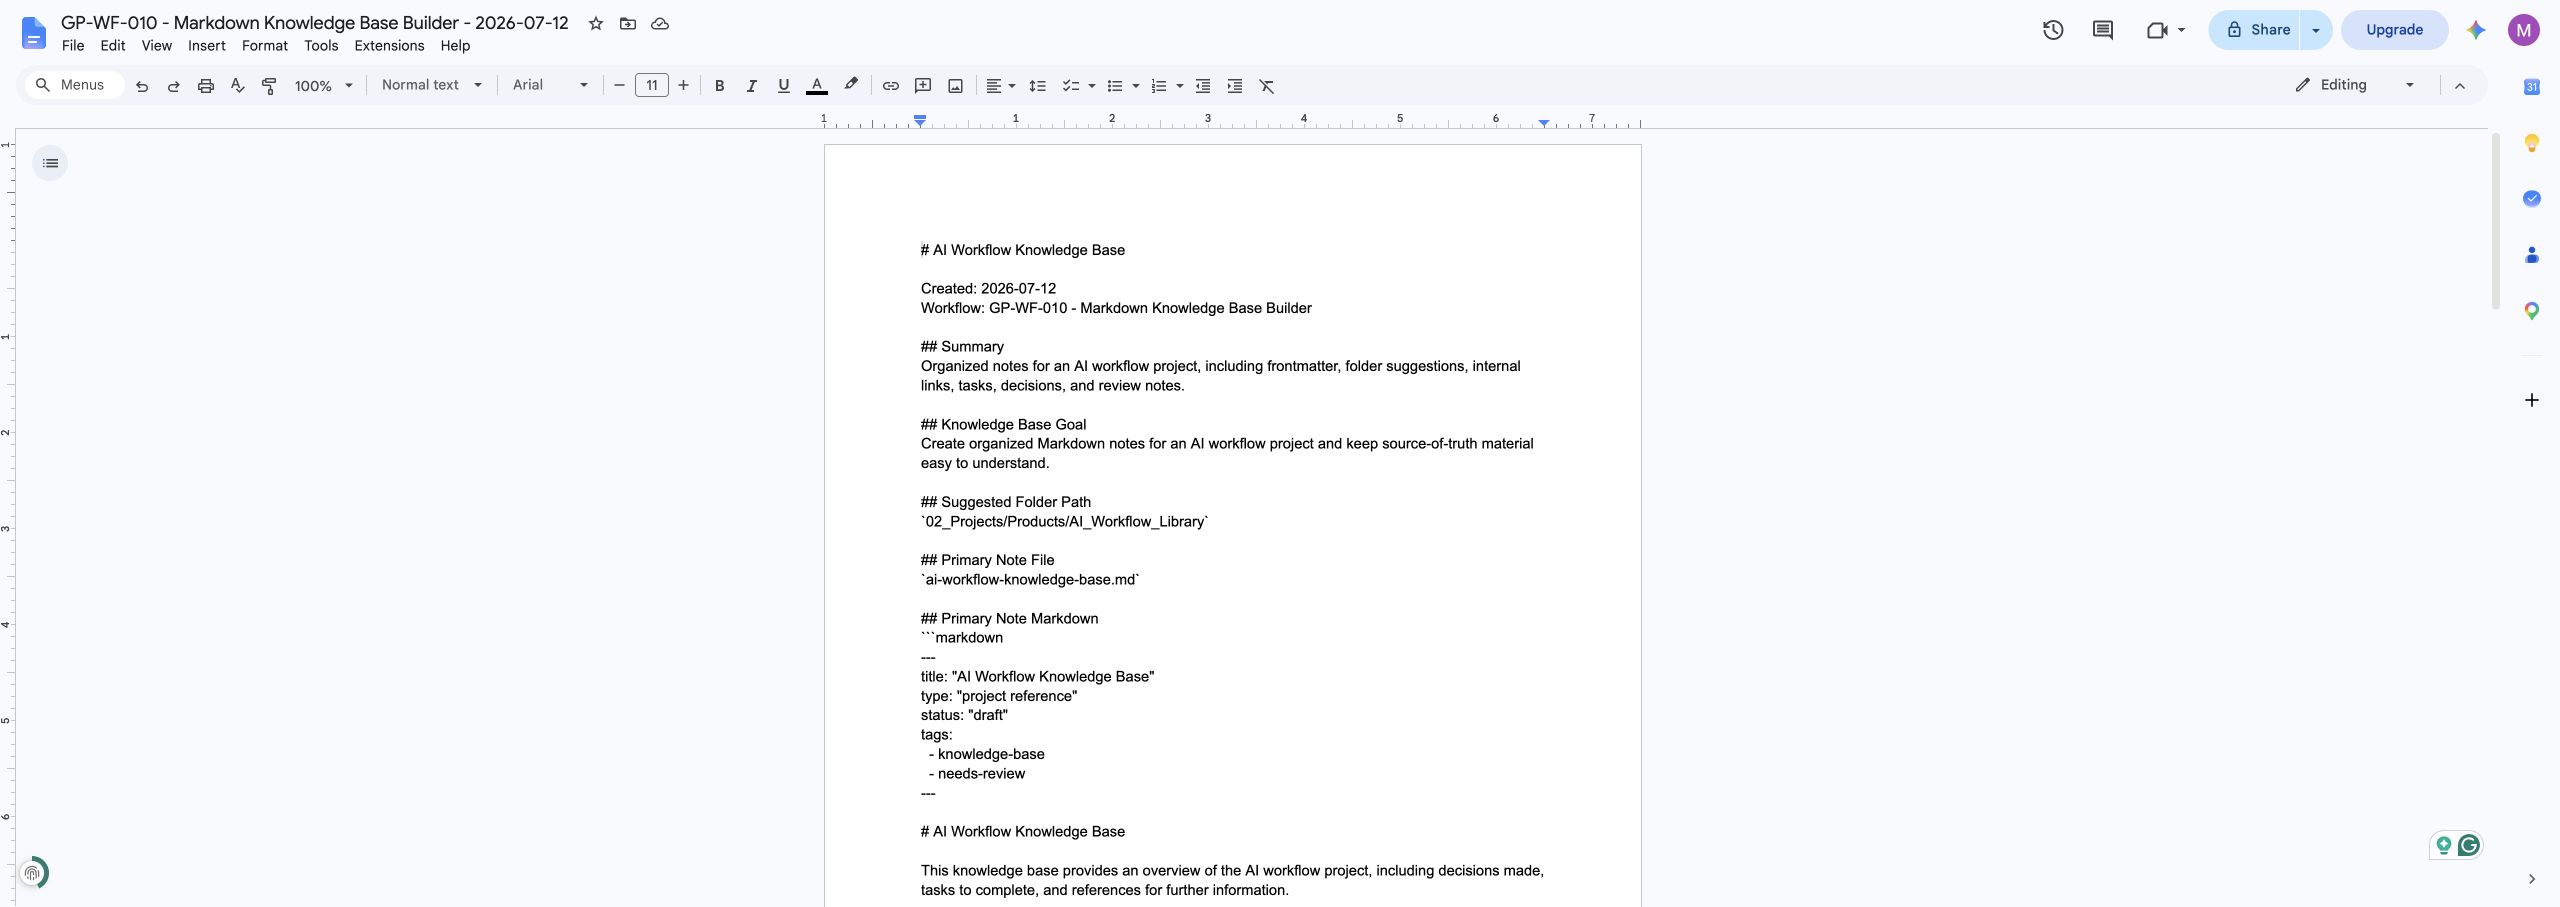Increase the indent

(x=1235, y=86)
